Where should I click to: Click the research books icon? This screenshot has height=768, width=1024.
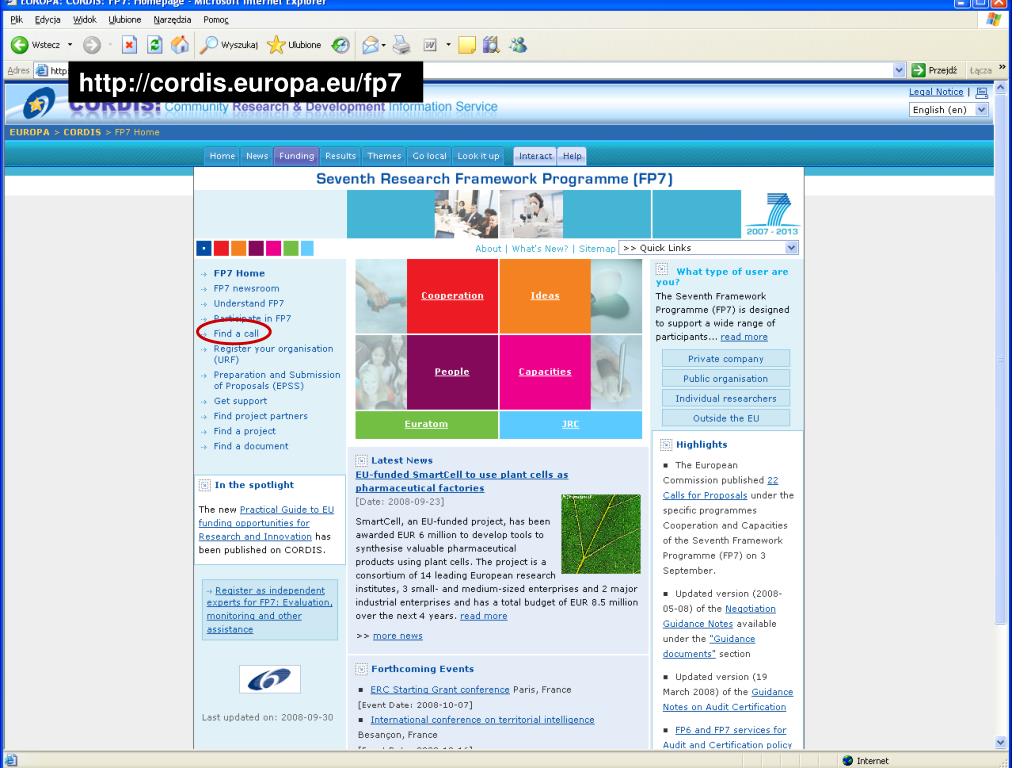491,44
